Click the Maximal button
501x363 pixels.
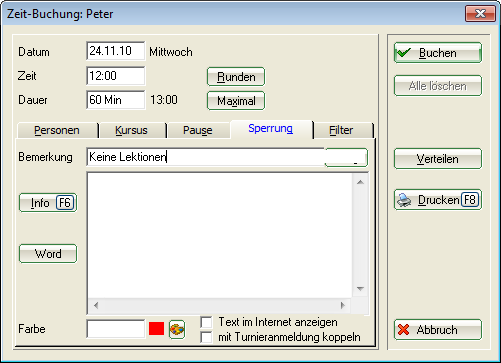236,101
